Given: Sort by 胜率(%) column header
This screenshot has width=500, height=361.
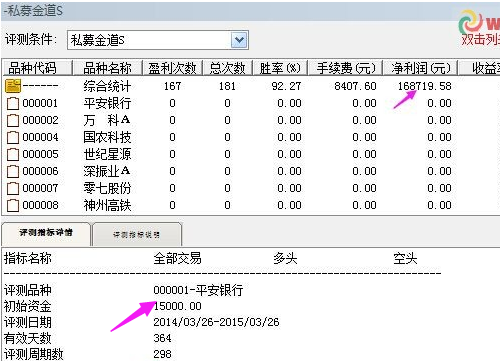Looking at the screenshot, I should coord(280,68).
